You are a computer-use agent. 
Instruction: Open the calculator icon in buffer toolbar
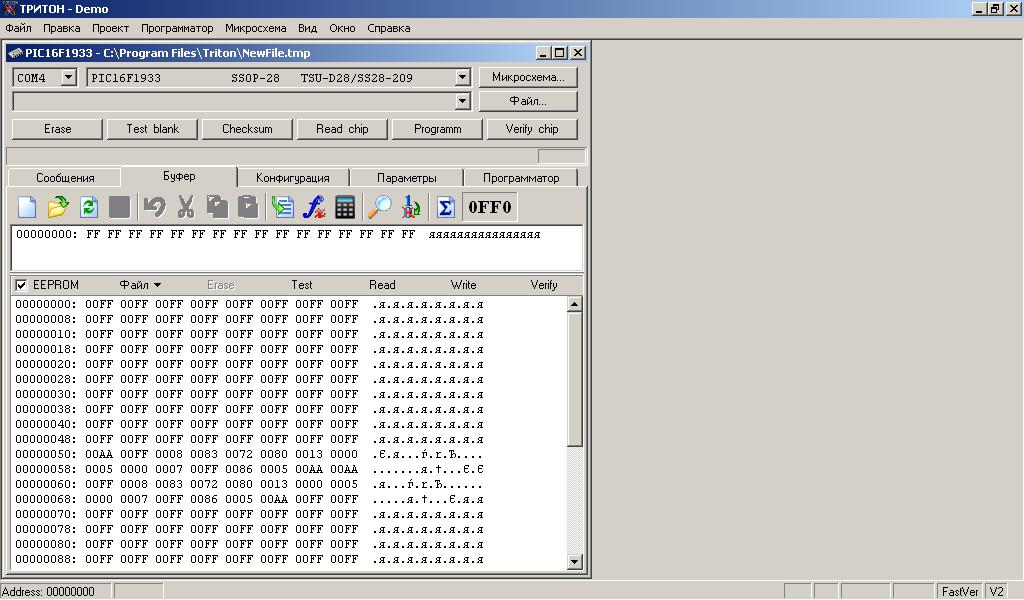click(x=345, y=207)
